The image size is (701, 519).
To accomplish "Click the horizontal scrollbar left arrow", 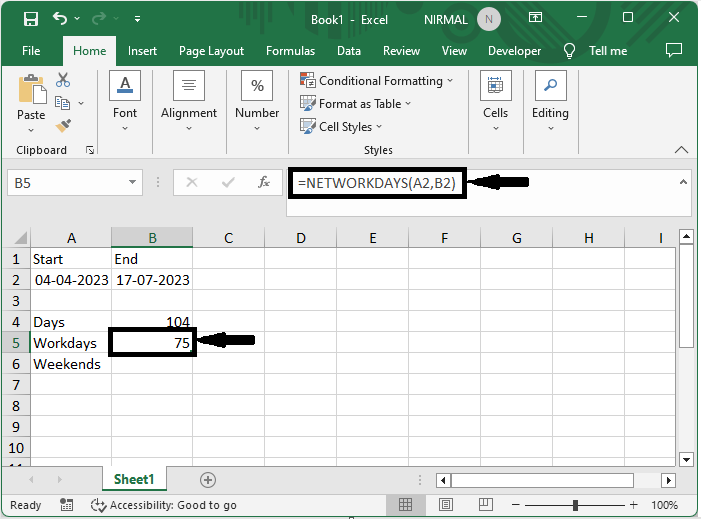I will click(x=443, y=481).
